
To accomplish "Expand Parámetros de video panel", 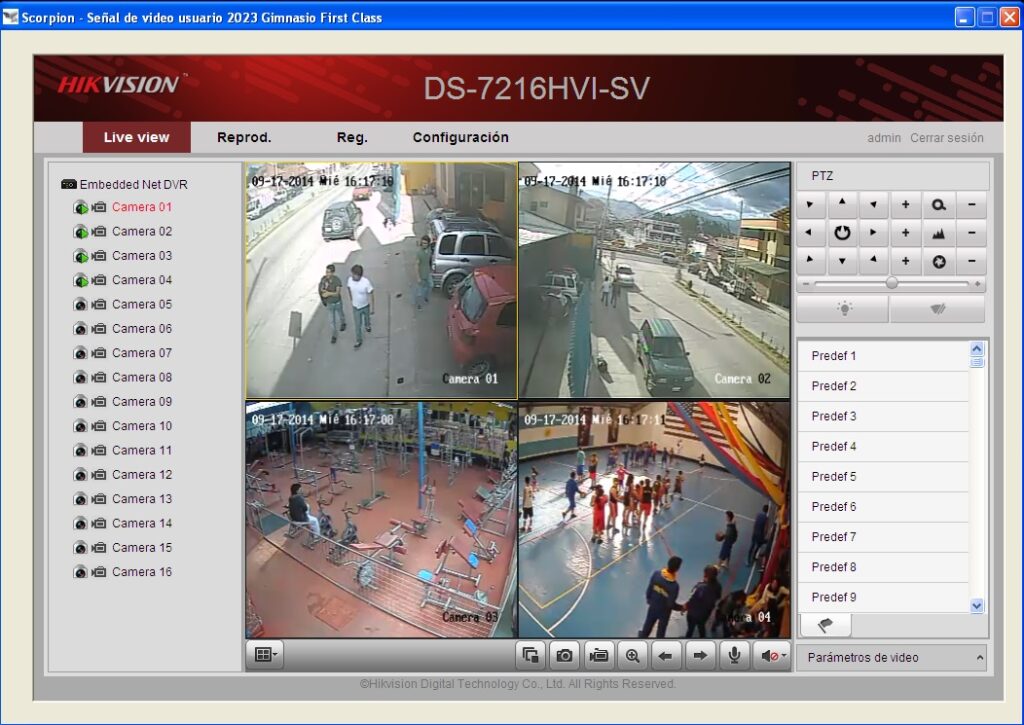I will pyautogui.click(x=891, y=658).
